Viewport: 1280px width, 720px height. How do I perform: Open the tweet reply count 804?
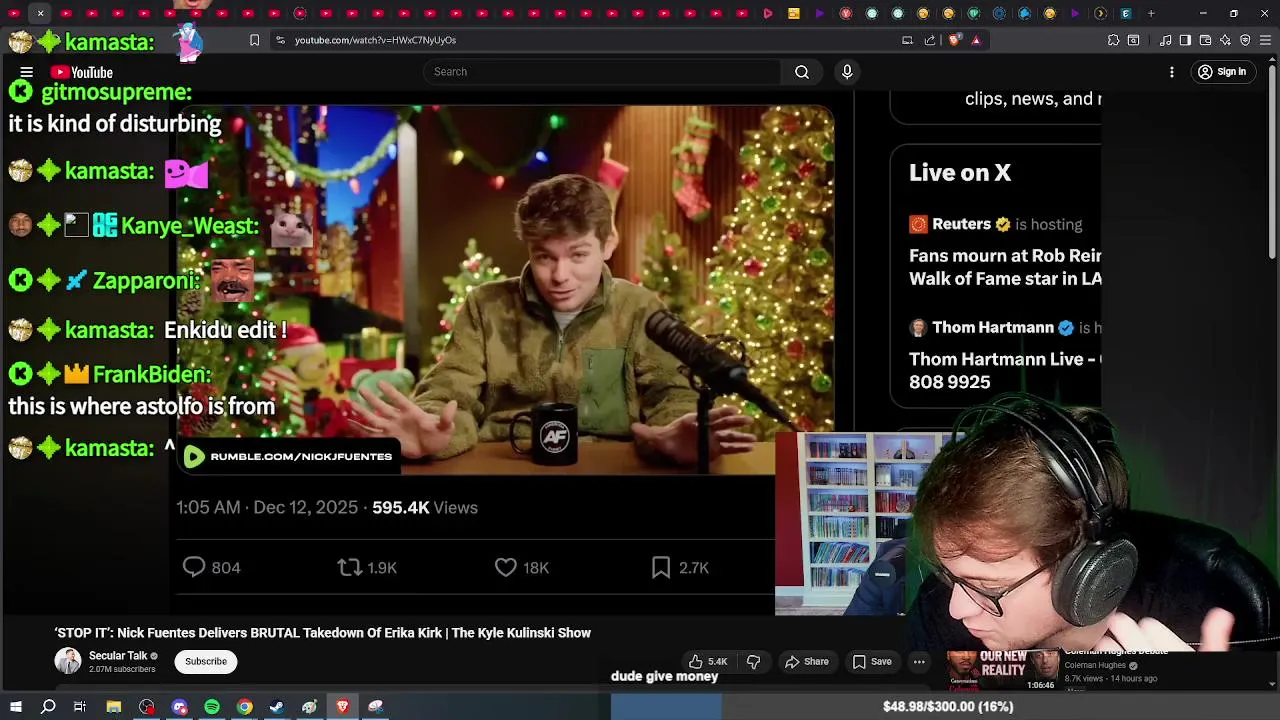click(x=211, y=567)
